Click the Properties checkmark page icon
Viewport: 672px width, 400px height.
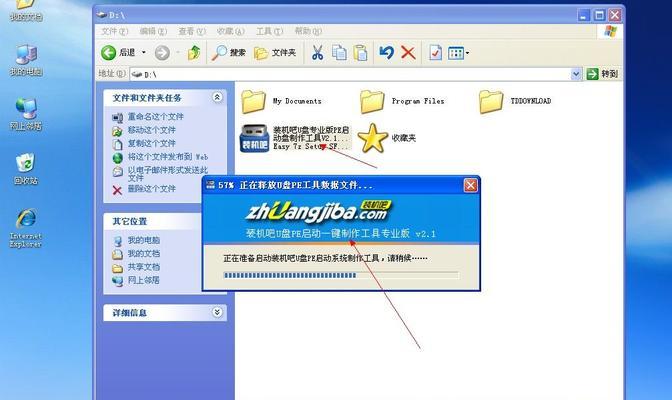pos(435,53)
